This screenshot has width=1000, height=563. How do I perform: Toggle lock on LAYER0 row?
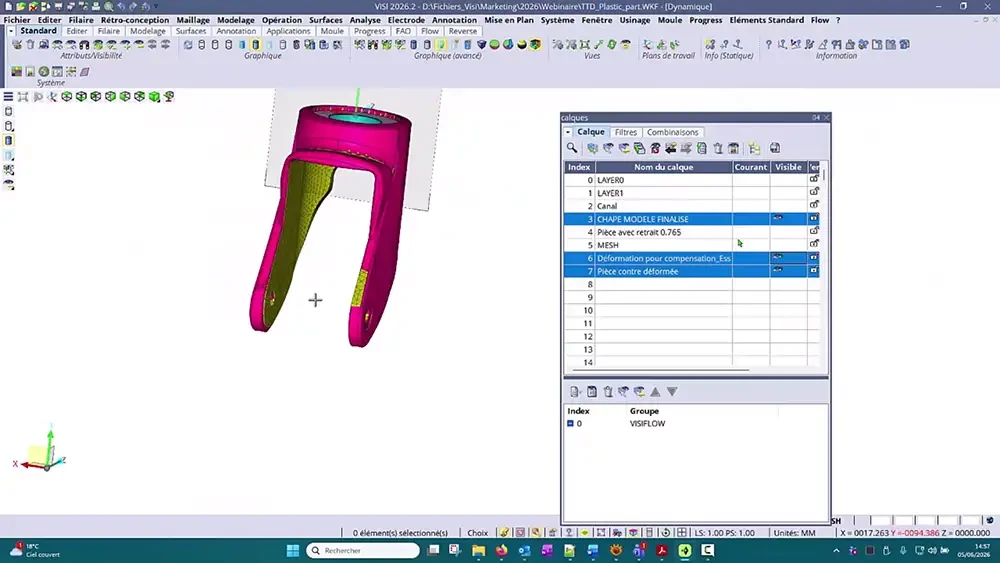pos(814,179)
